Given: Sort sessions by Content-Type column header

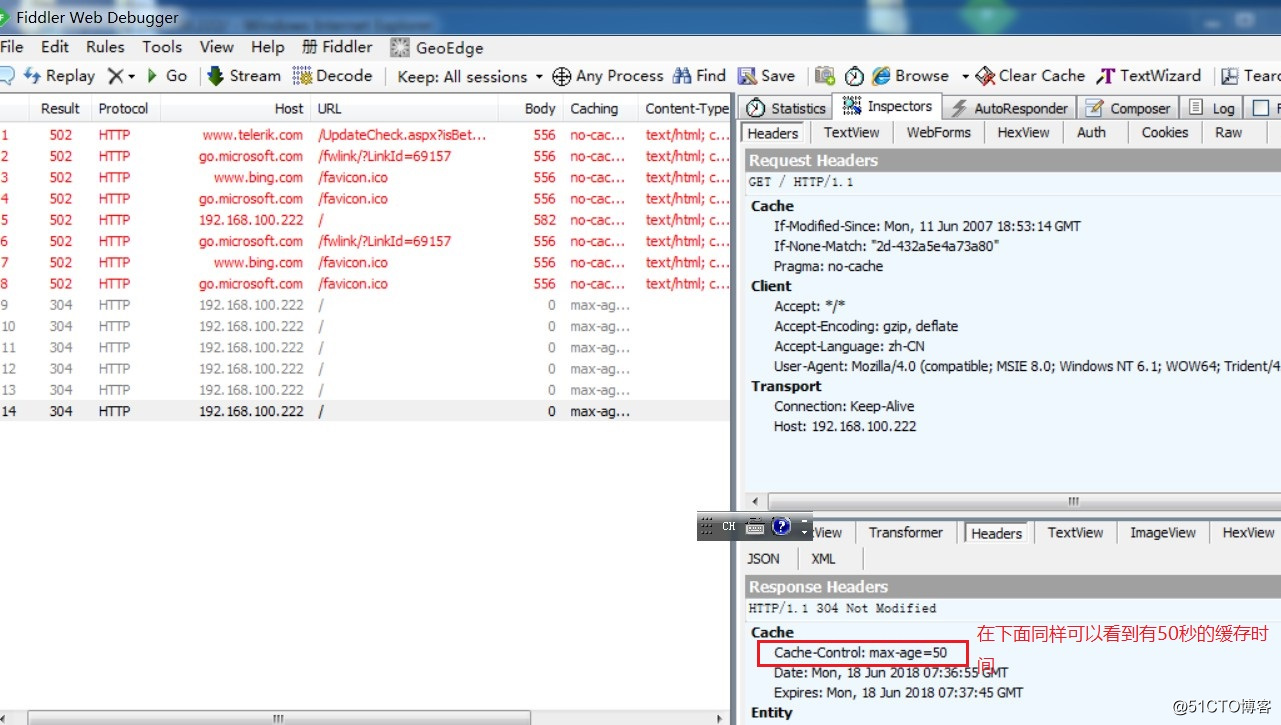Looking at the screenshot, I should point(686,108).
